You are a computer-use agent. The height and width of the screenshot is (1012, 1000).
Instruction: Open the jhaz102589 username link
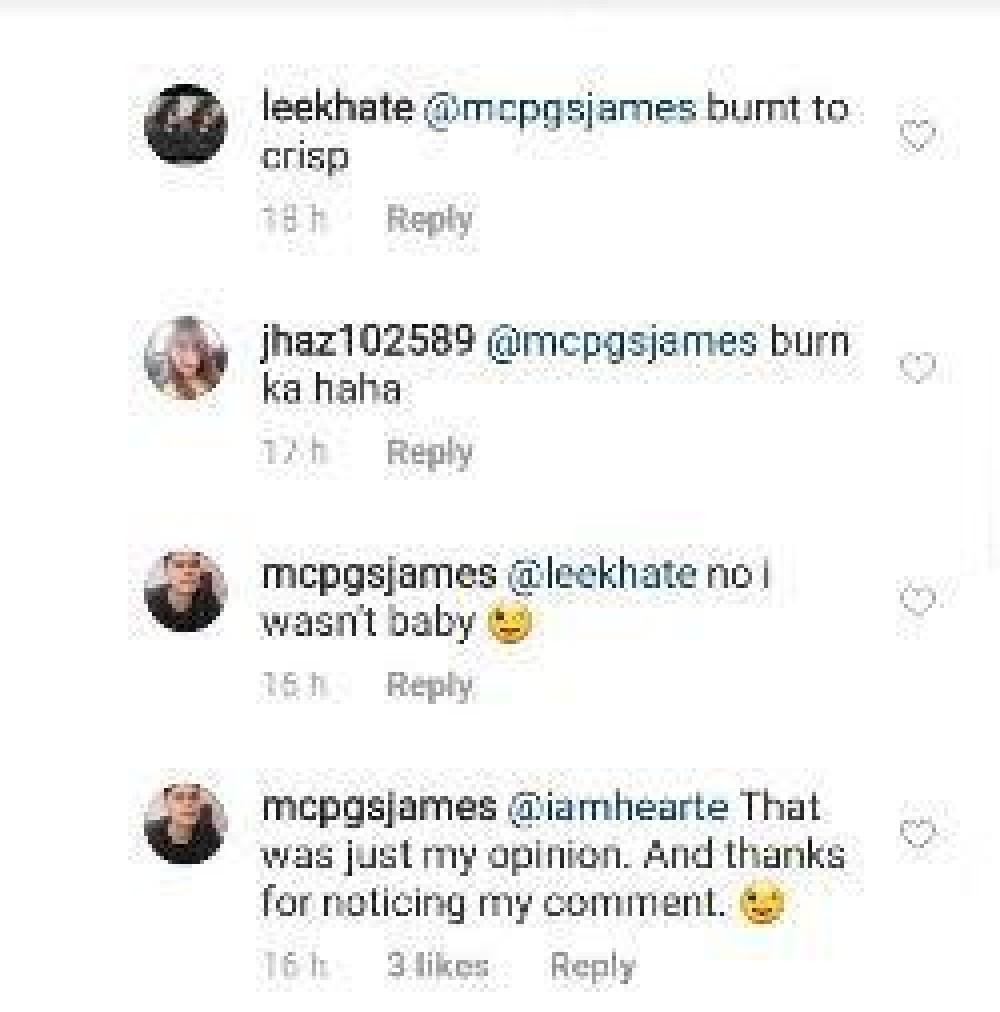point(367,342)
